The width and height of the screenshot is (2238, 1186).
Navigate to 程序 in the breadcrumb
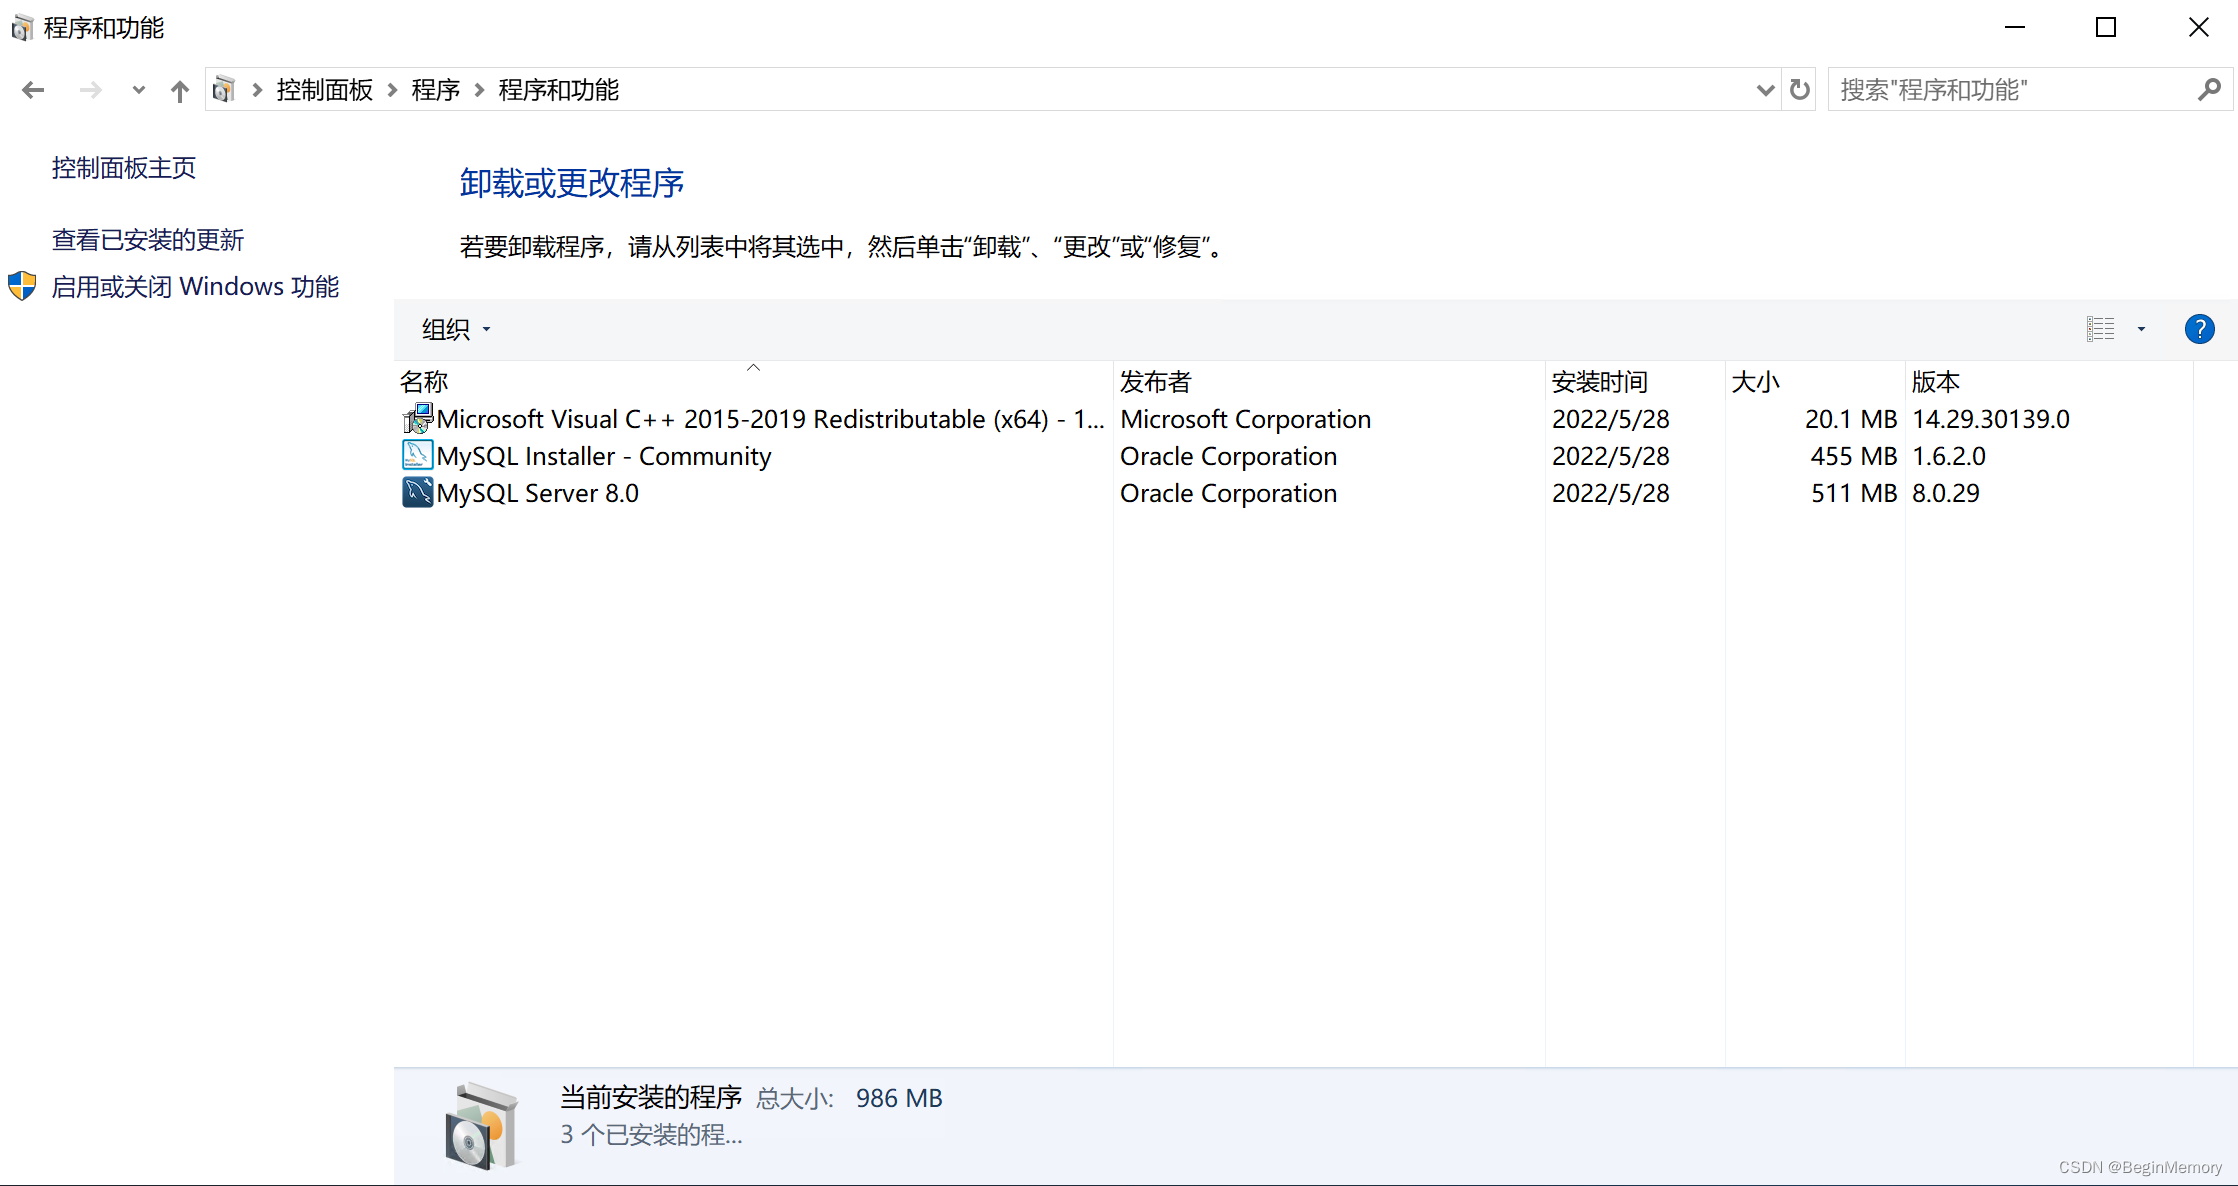435,89
